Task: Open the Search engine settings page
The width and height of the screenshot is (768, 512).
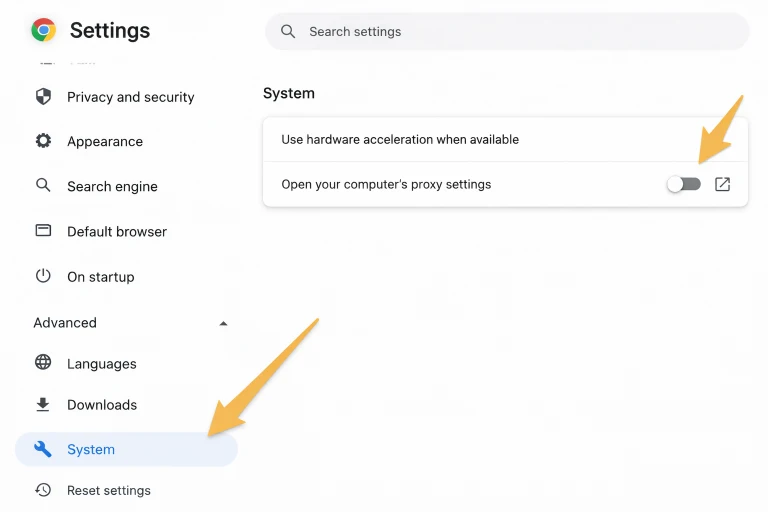Action: pyautogui.click(x=112, y=186)
